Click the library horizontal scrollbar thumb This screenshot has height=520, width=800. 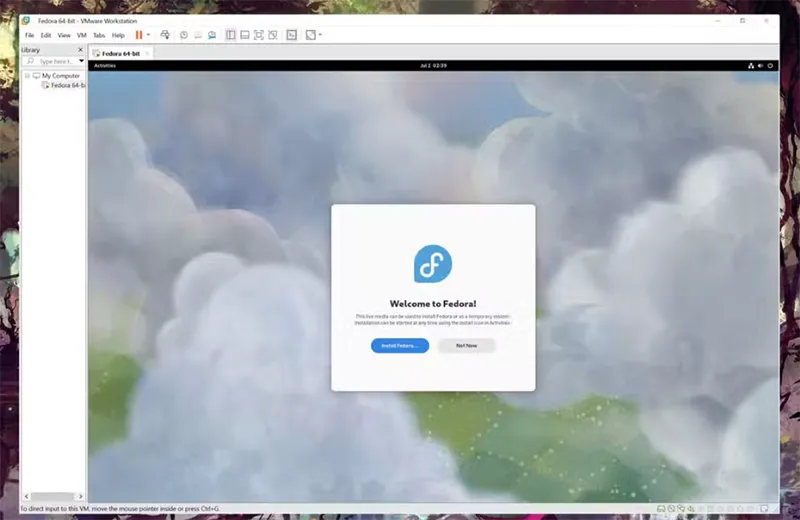(52, 496)
